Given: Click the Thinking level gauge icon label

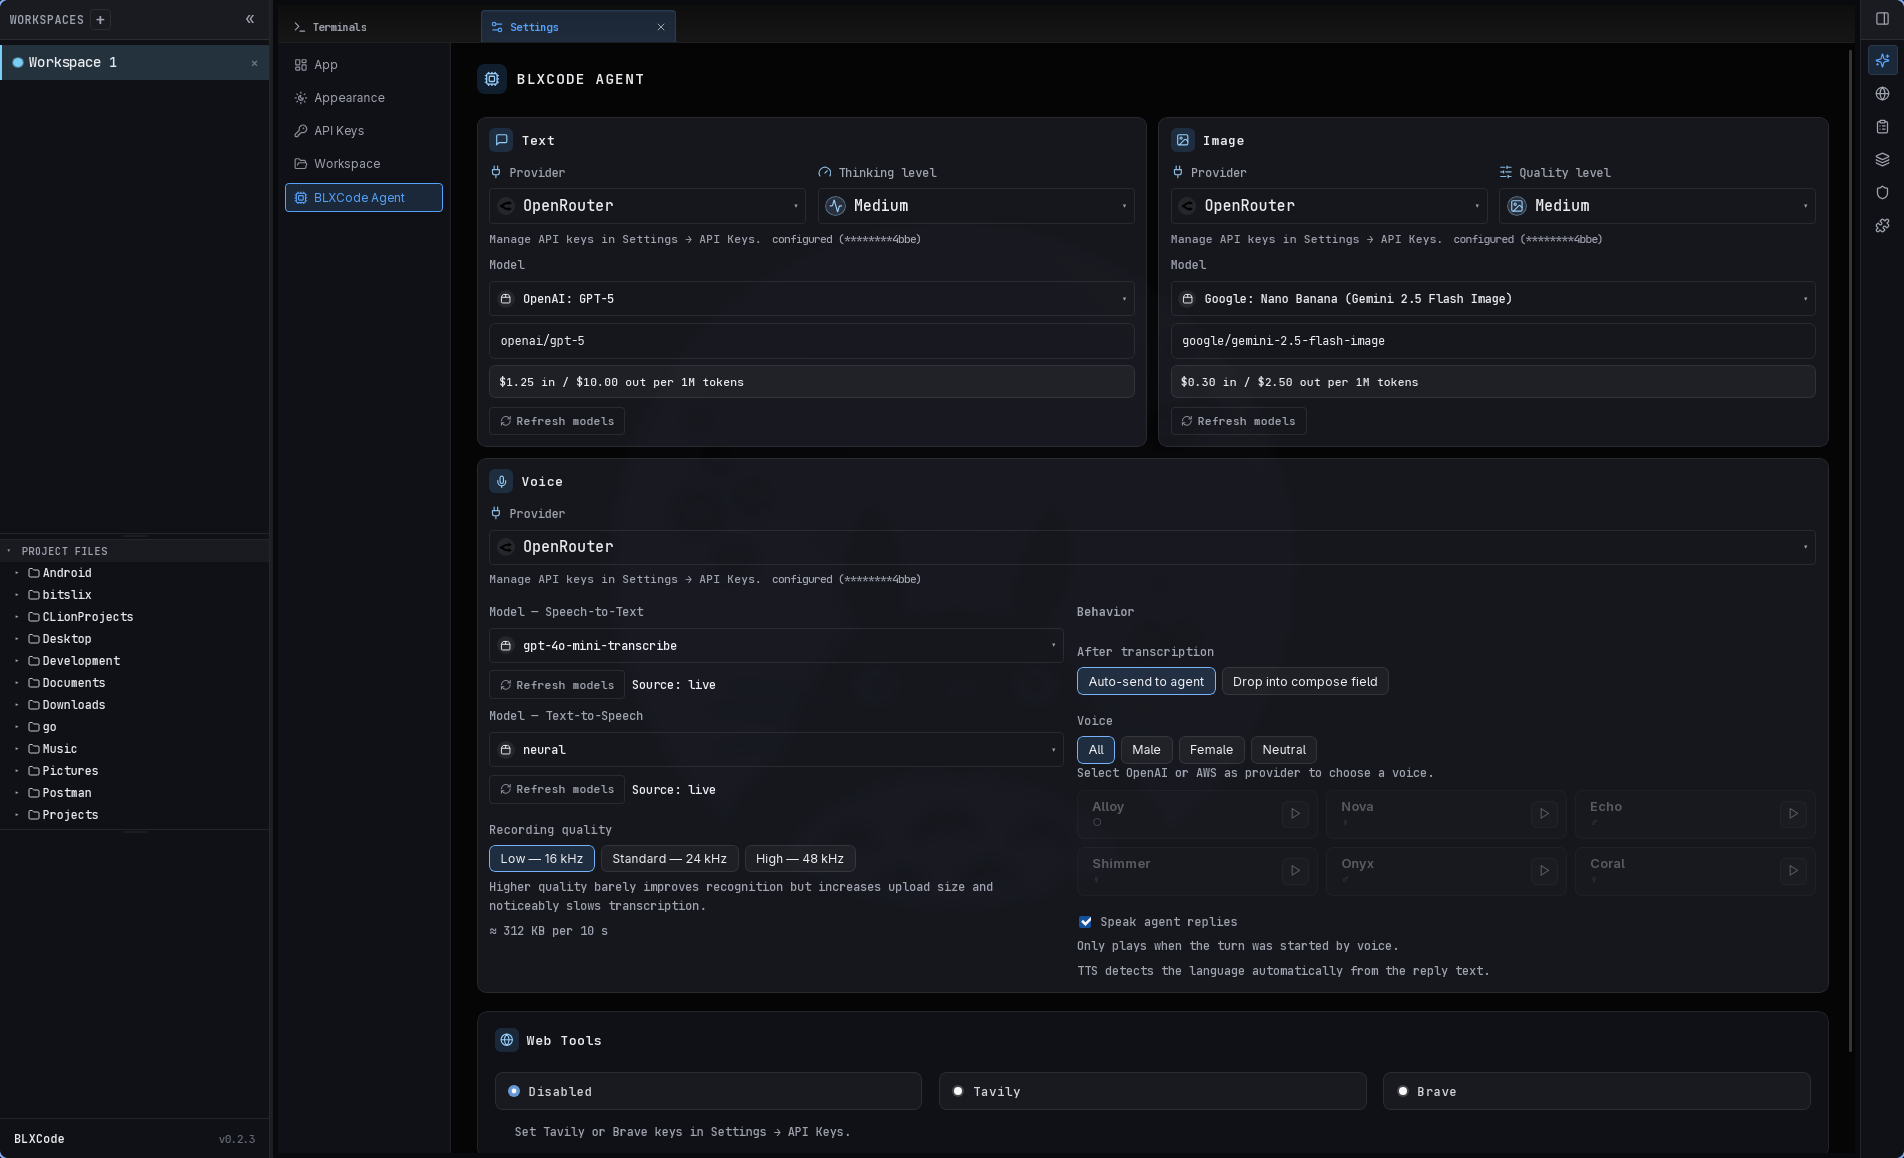Looking at the screenshot, I should [825, 173].
